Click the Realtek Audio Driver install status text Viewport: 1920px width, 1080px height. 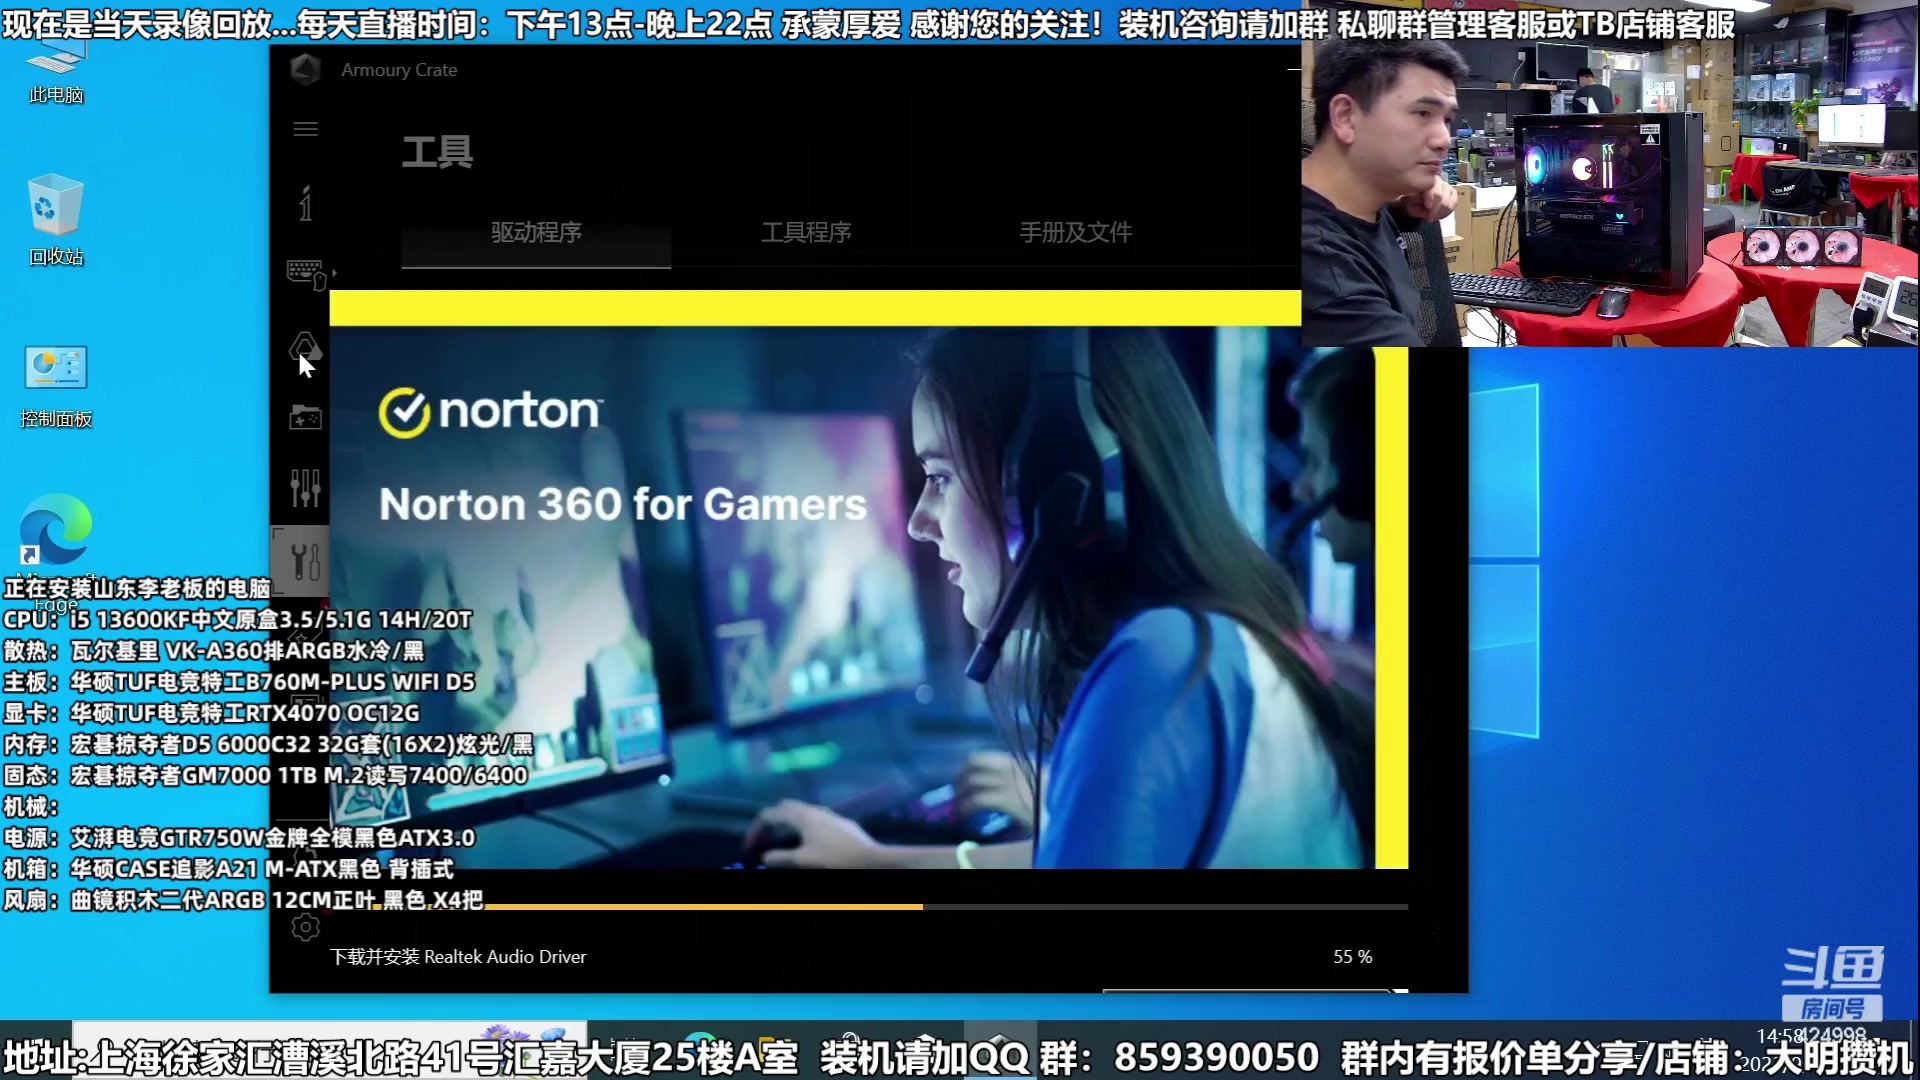[x=458, y=957]
